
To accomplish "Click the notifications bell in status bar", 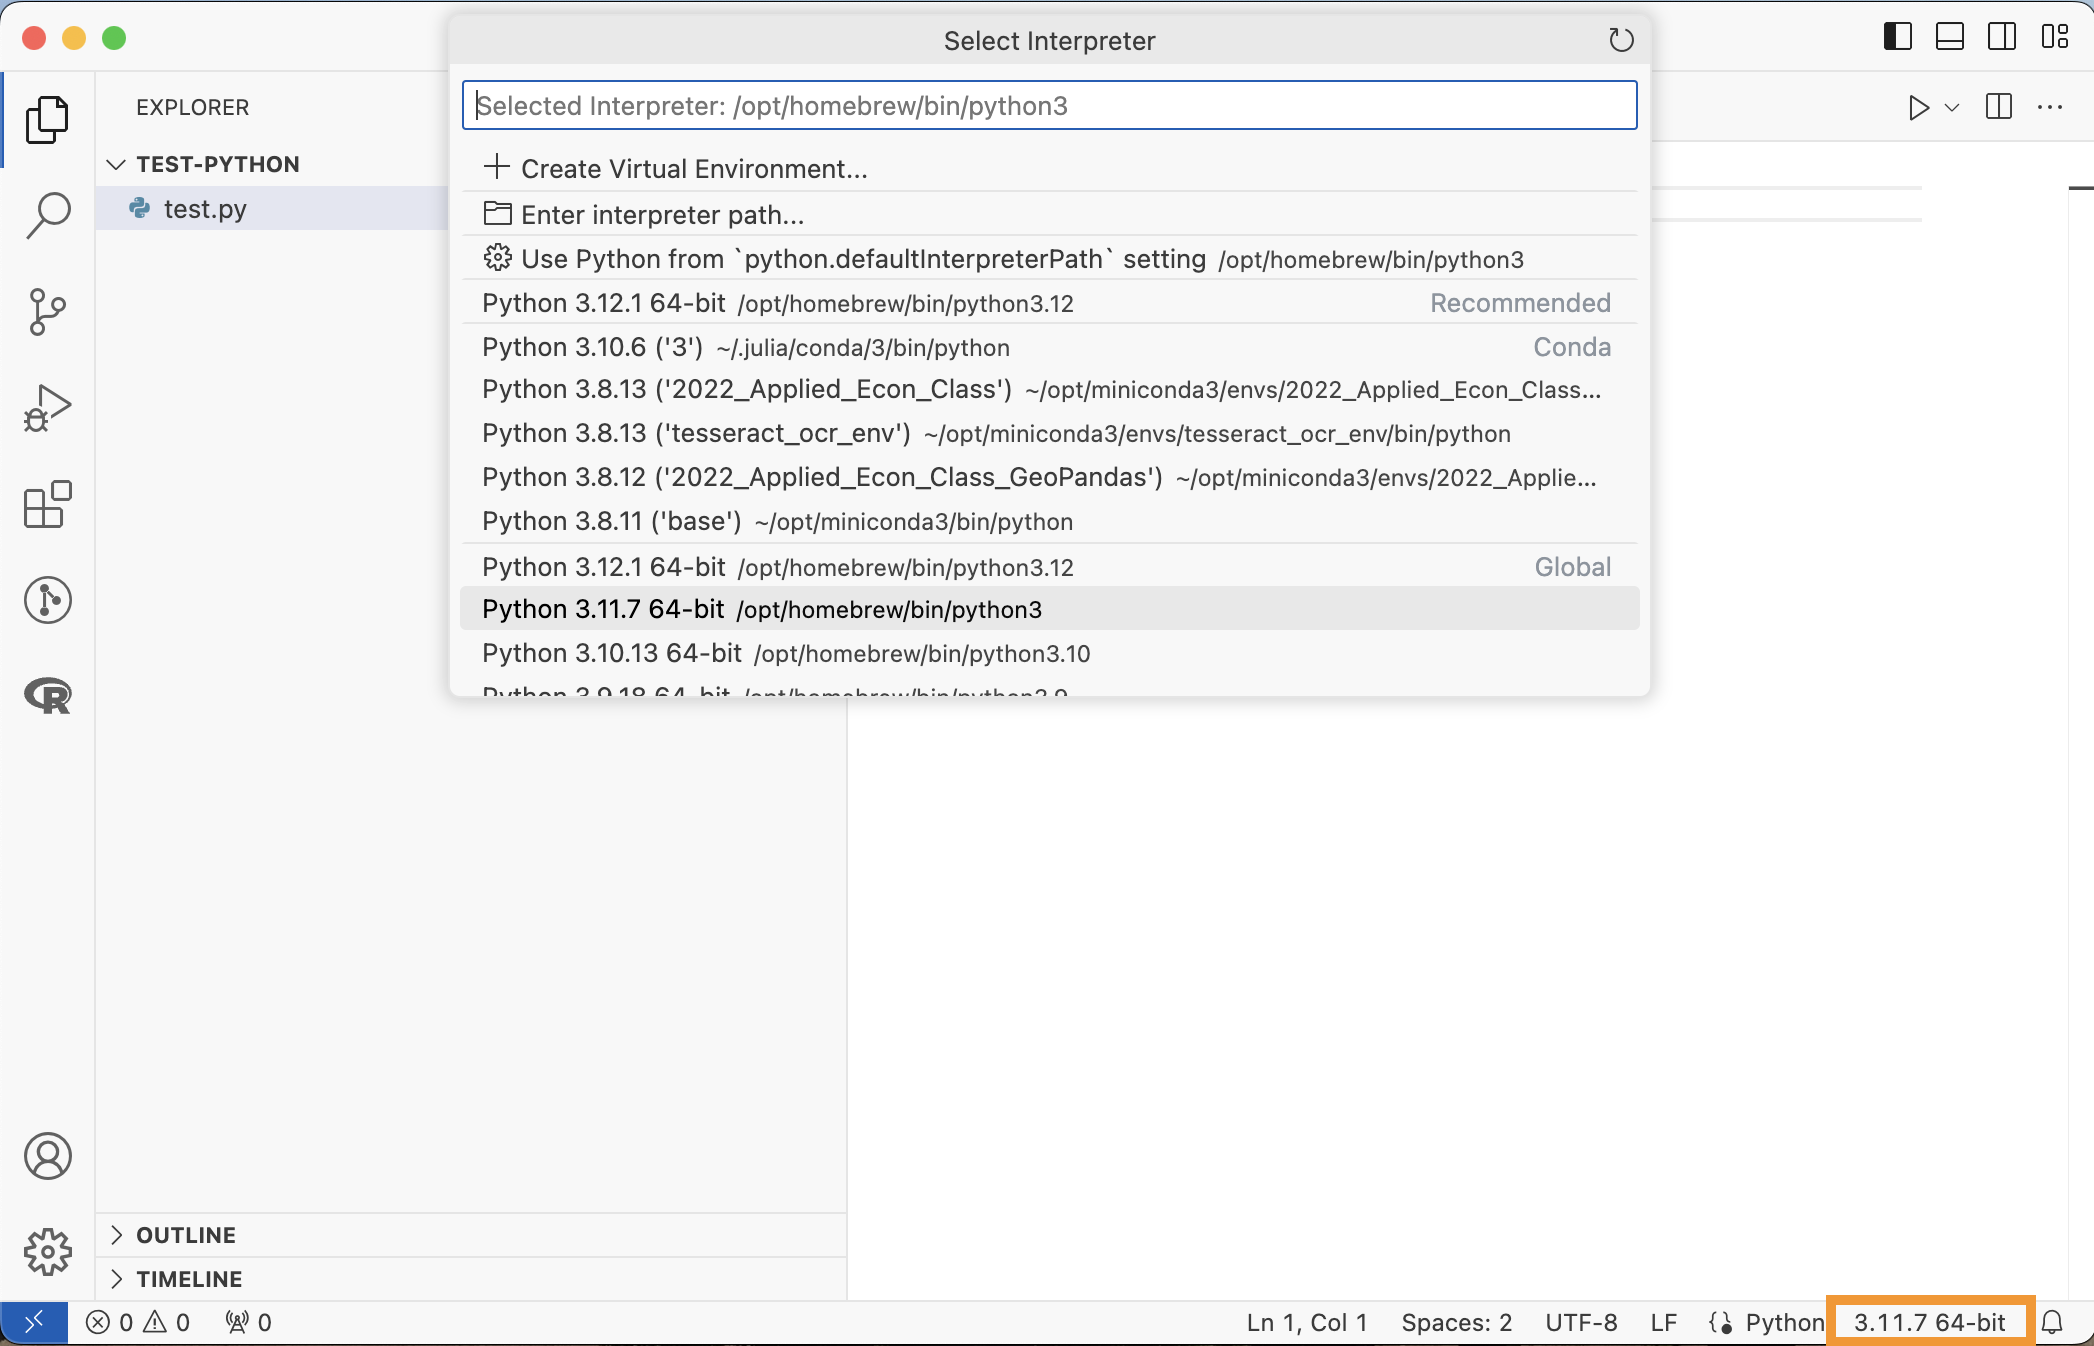I will click(2052, 1322).
